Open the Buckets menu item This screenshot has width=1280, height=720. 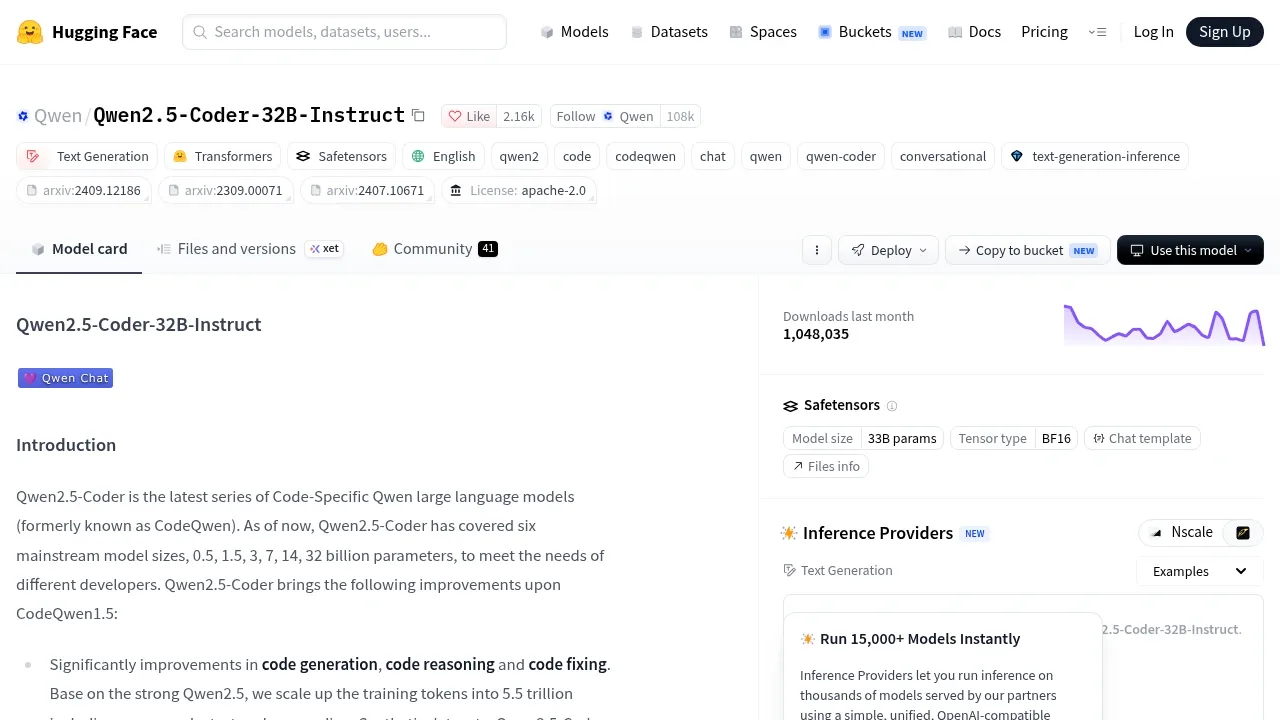(871, 32)
